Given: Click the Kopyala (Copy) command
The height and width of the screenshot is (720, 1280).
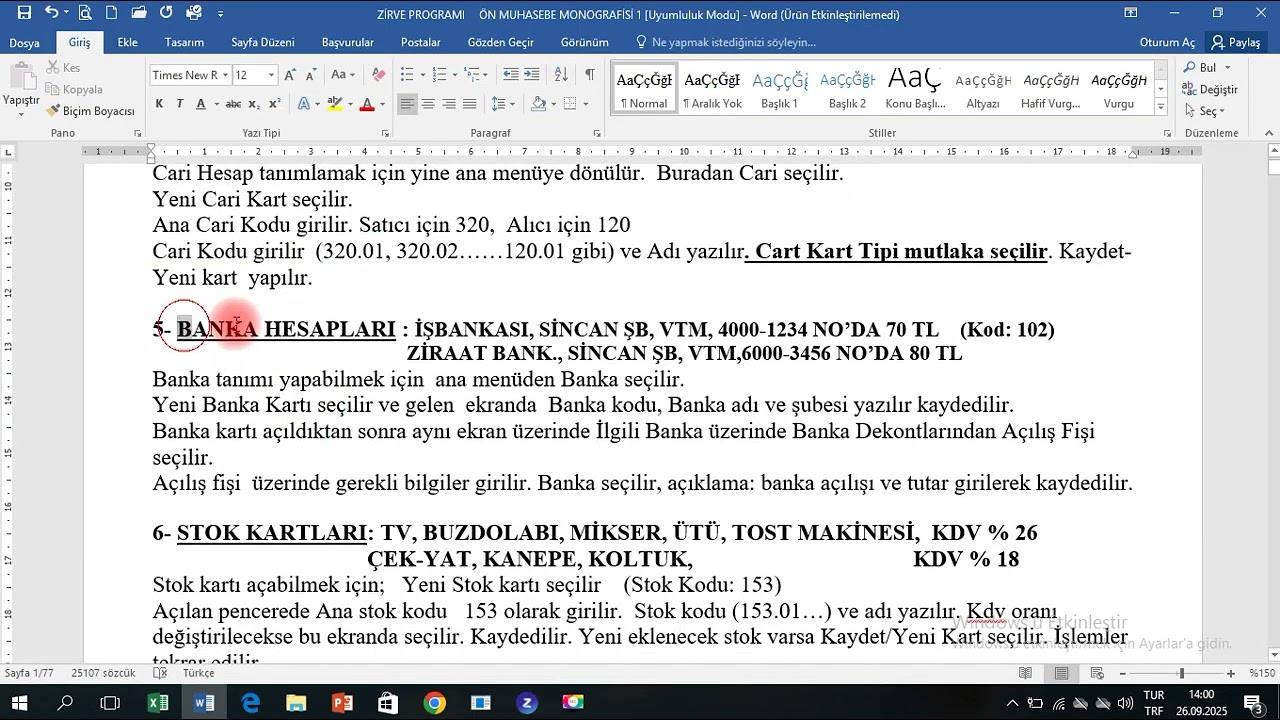Looking at the screenshot, I should click(x=75, y=89).
